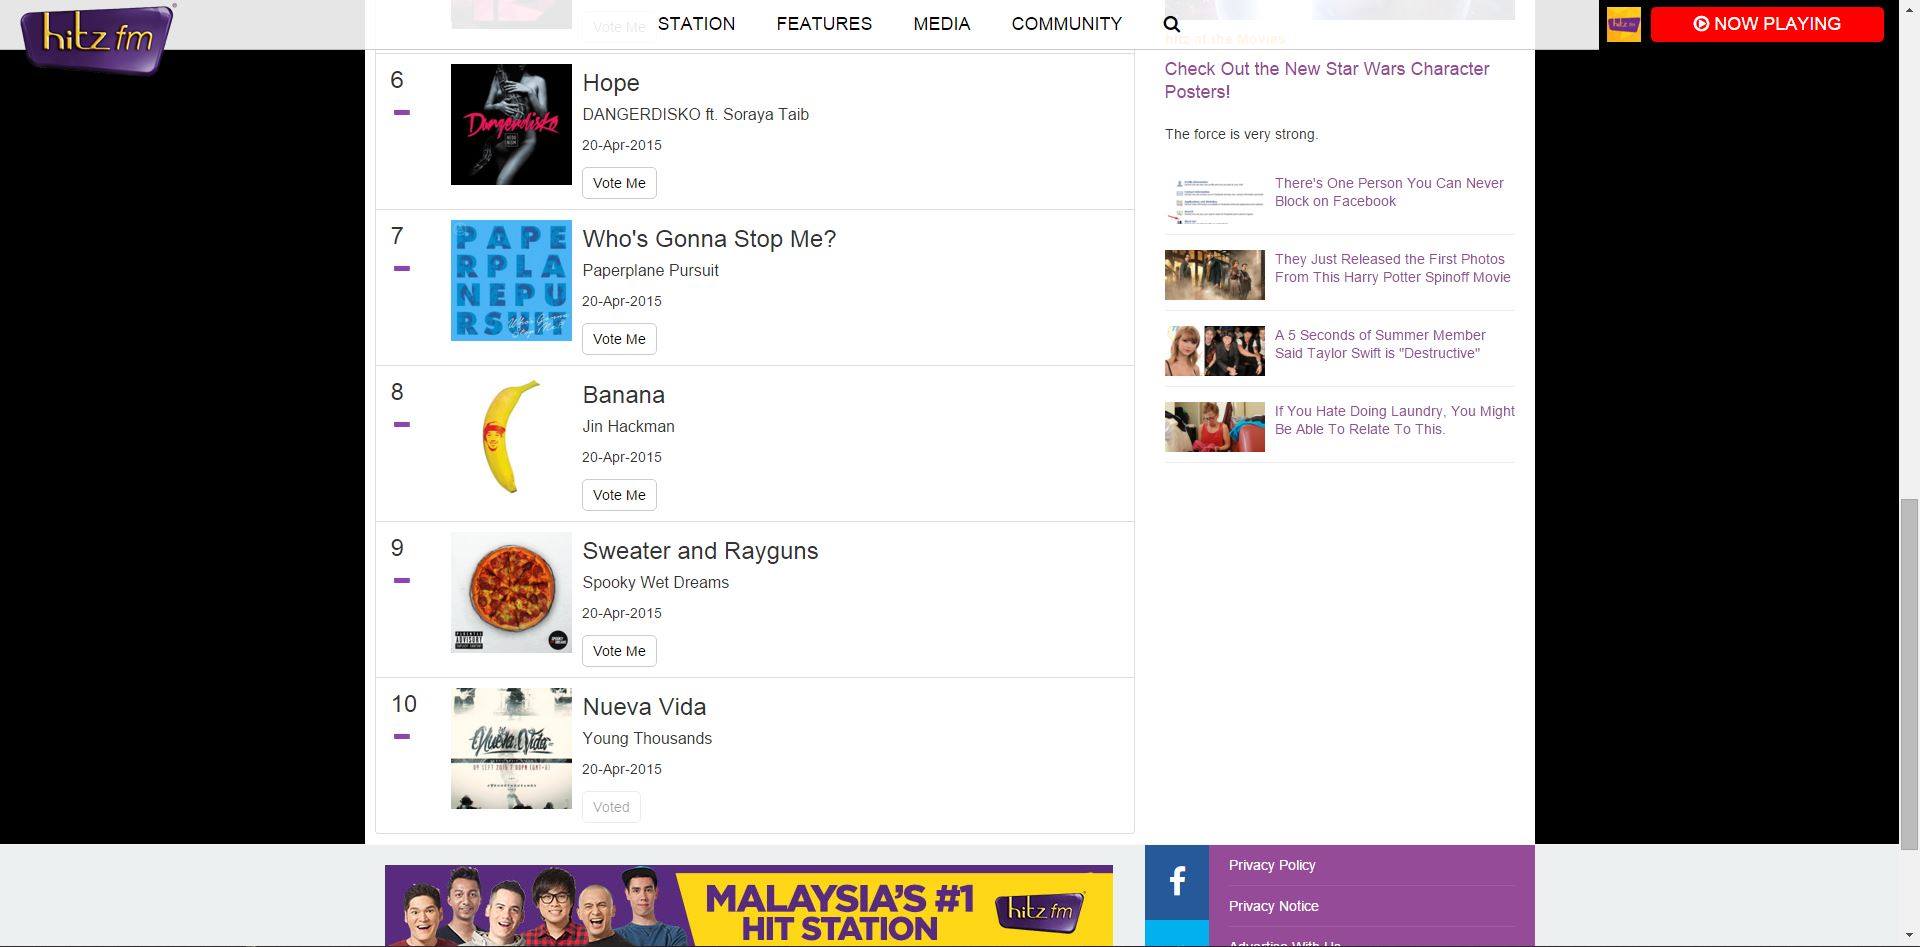Open the 5 Seconds of Summer article
1920x947 pixels.
click(x=1380, y=344)
